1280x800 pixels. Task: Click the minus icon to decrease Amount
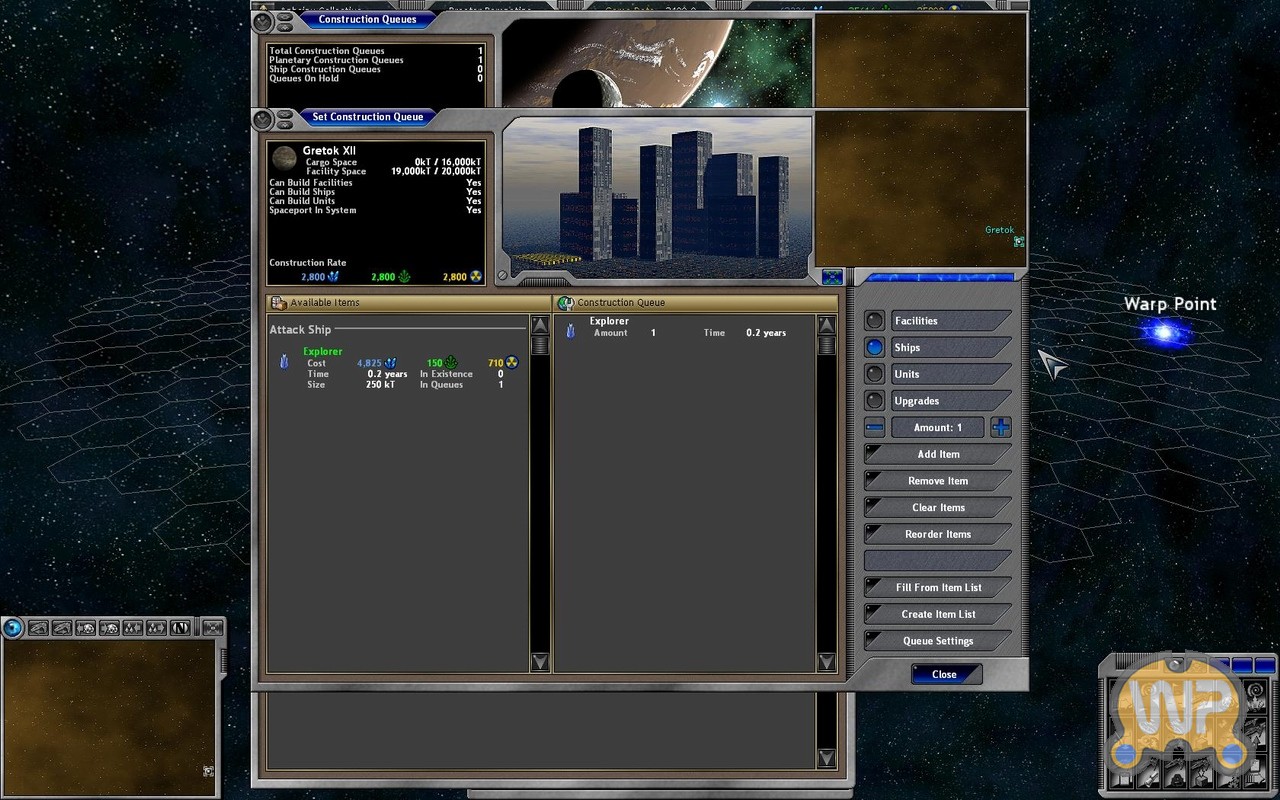pos(875,427)
